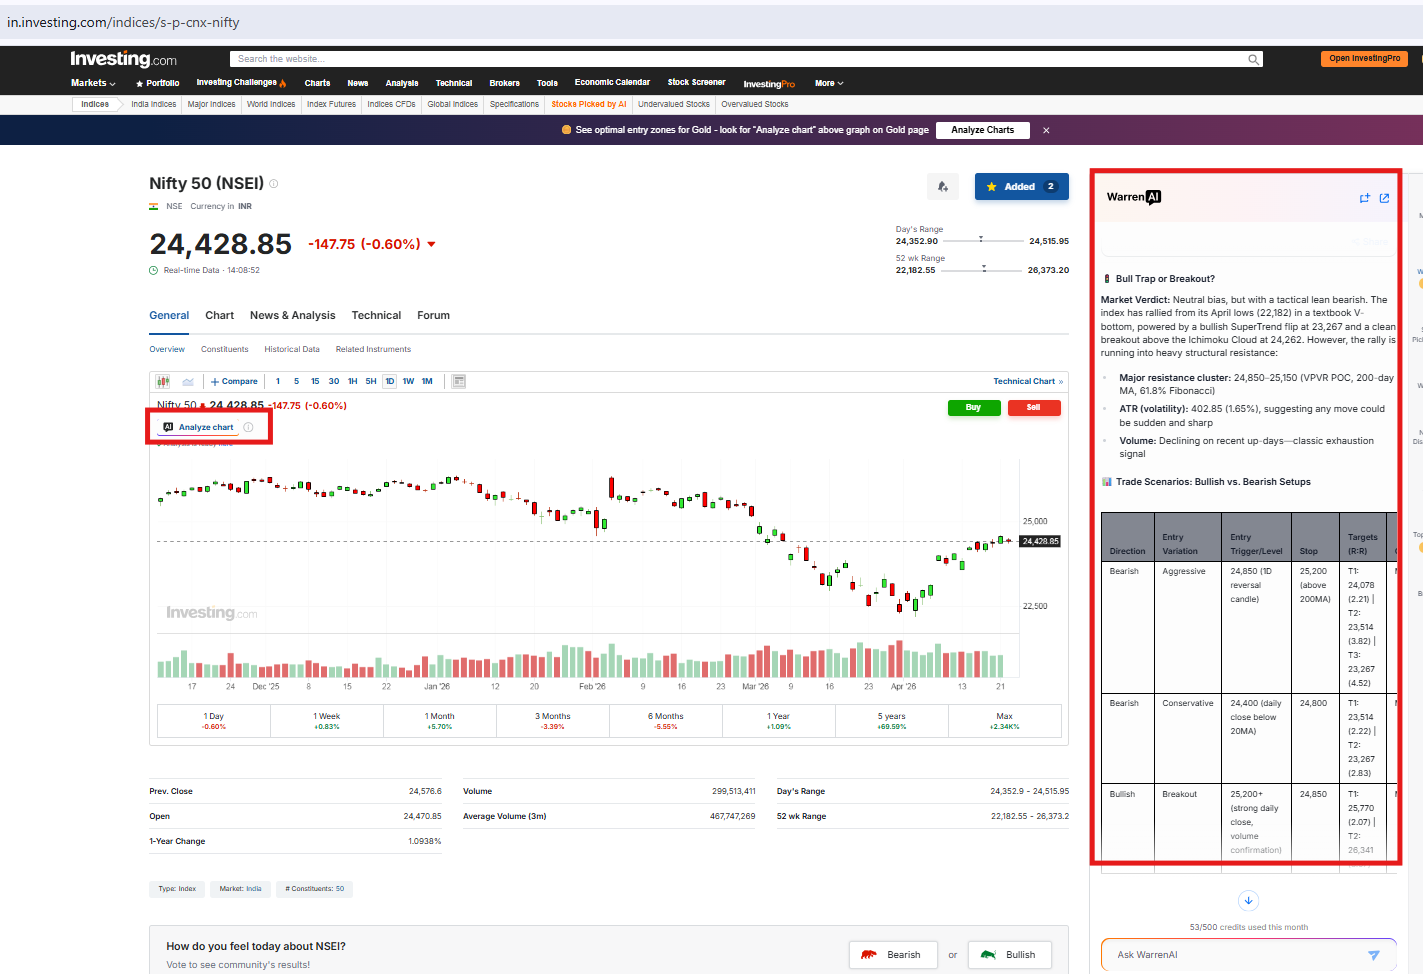Open the Historical Data sub-tab

pyautogui.click(x=291, y=349)
